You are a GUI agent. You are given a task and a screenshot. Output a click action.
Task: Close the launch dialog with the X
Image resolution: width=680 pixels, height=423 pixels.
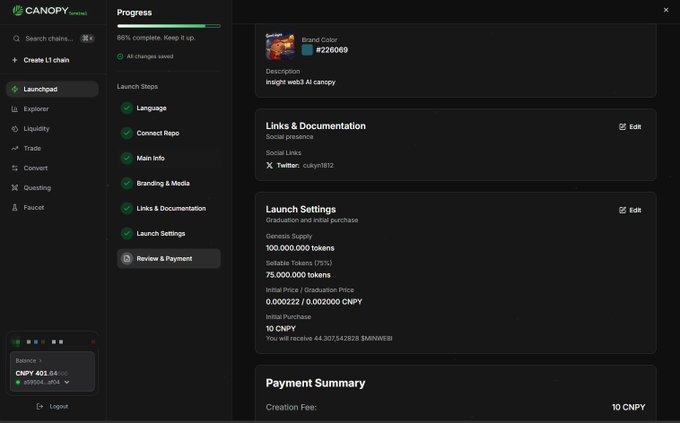(x=666, y=10)
